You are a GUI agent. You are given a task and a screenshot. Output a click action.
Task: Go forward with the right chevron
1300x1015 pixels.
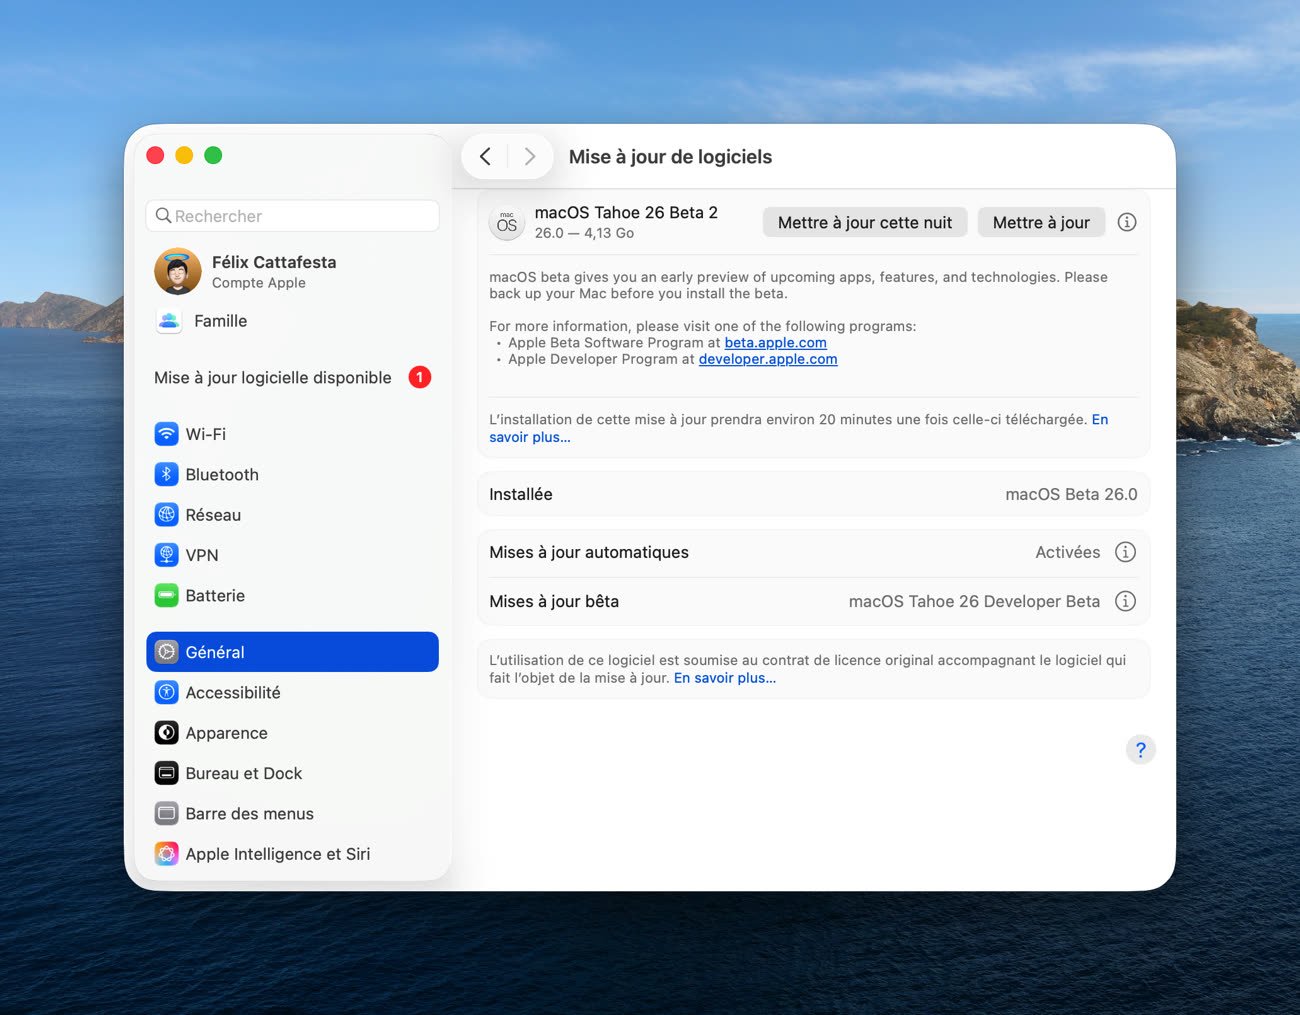tap(530, 156)
